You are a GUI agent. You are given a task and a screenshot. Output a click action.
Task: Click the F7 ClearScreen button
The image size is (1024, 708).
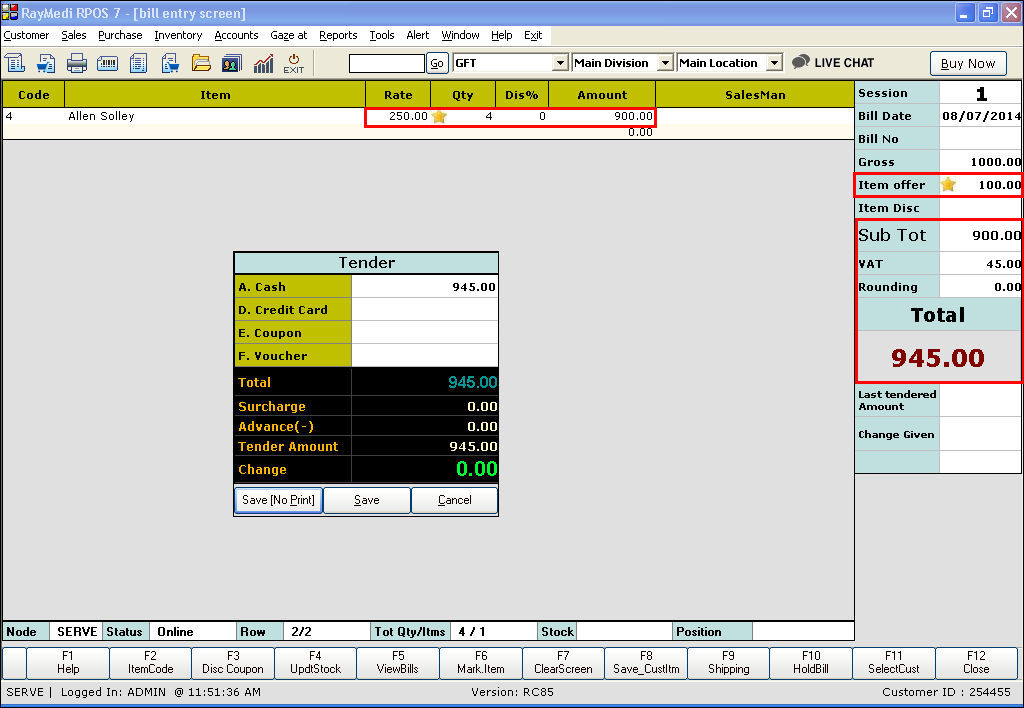564,662
